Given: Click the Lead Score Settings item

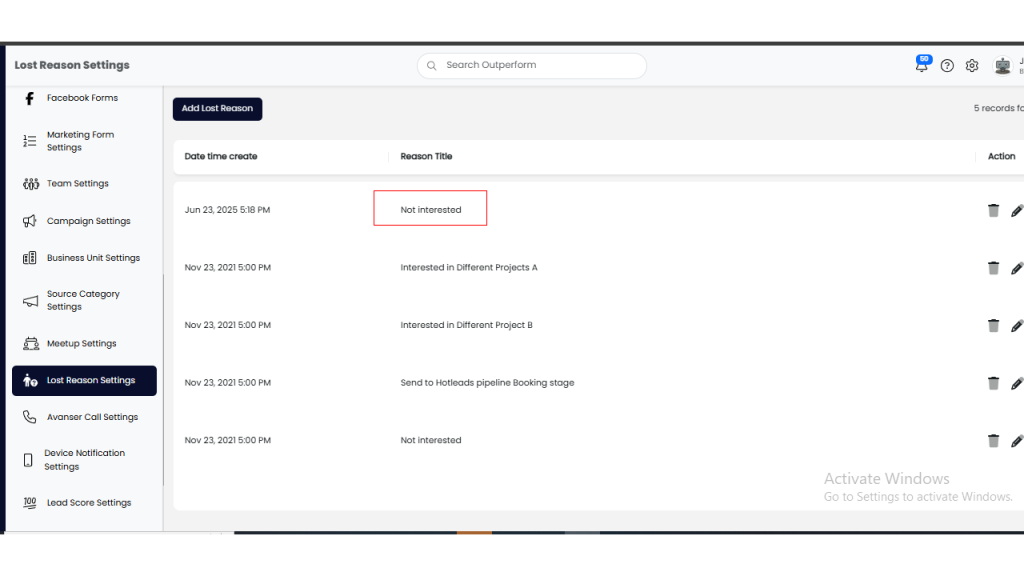Looking at the screenshot, I should [x=88, y=503].
